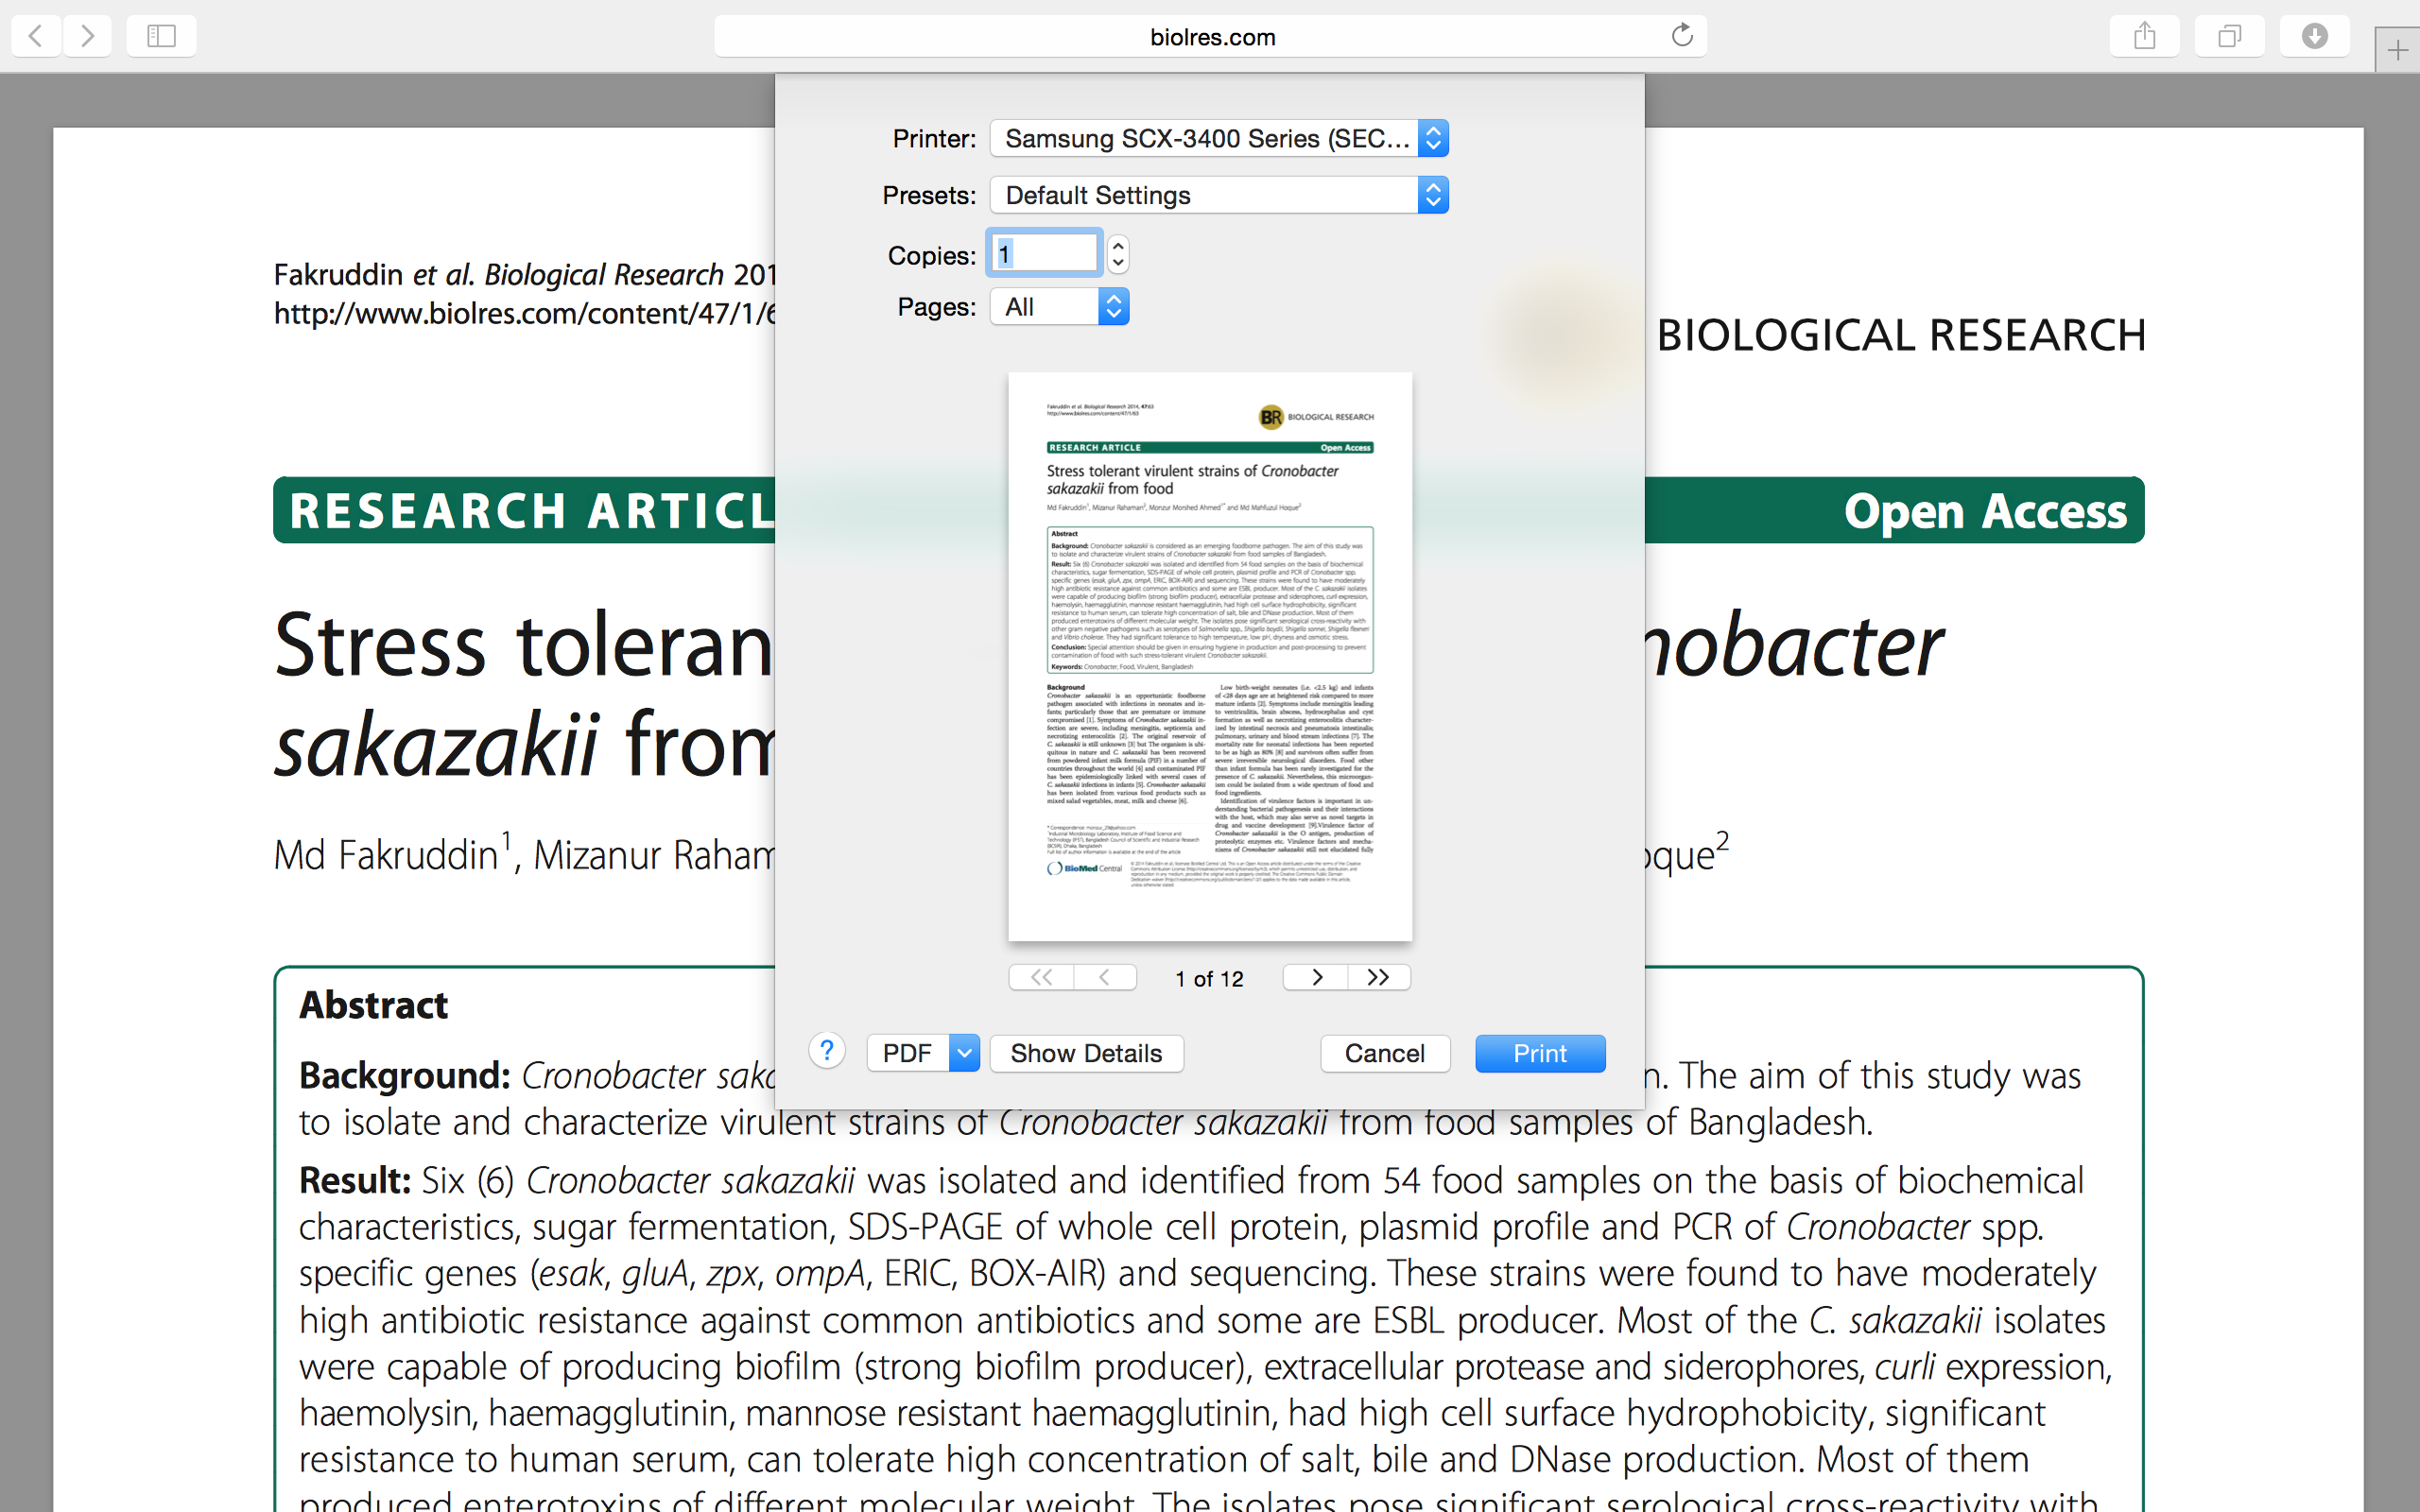Open the Share toolbar icon
The height and width of the screenshot is (1512, 2420).
click(2144, 36)
